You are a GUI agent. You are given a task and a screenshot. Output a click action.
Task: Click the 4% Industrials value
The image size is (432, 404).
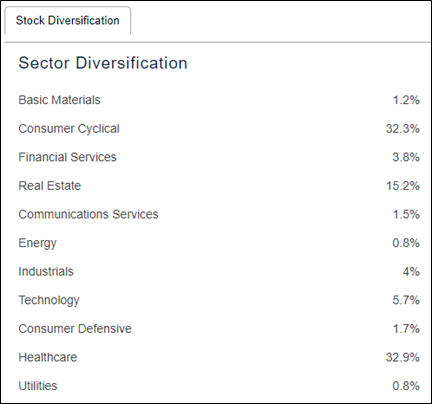(411, 271)
